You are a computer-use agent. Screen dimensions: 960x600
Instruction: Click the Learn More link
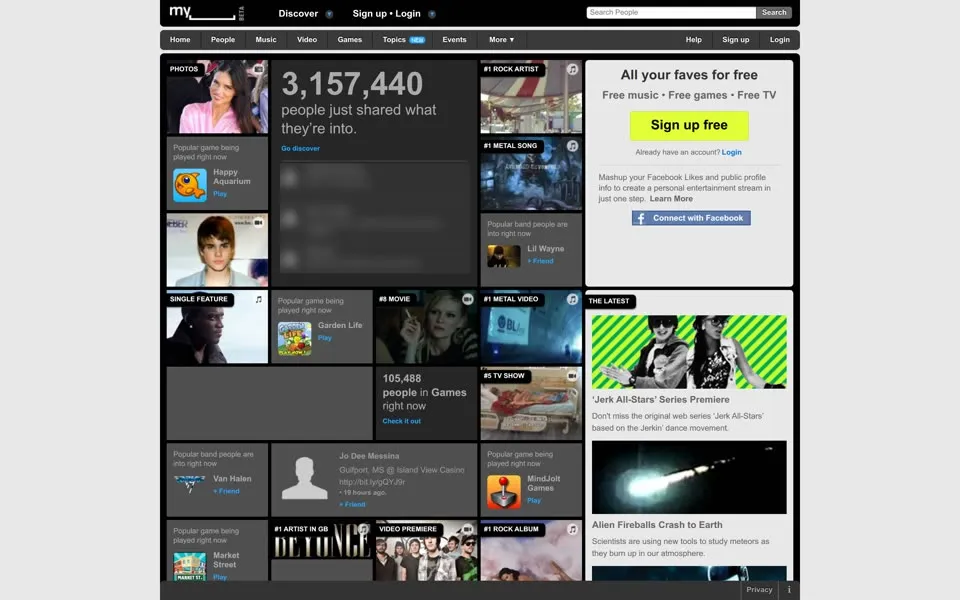671,199
